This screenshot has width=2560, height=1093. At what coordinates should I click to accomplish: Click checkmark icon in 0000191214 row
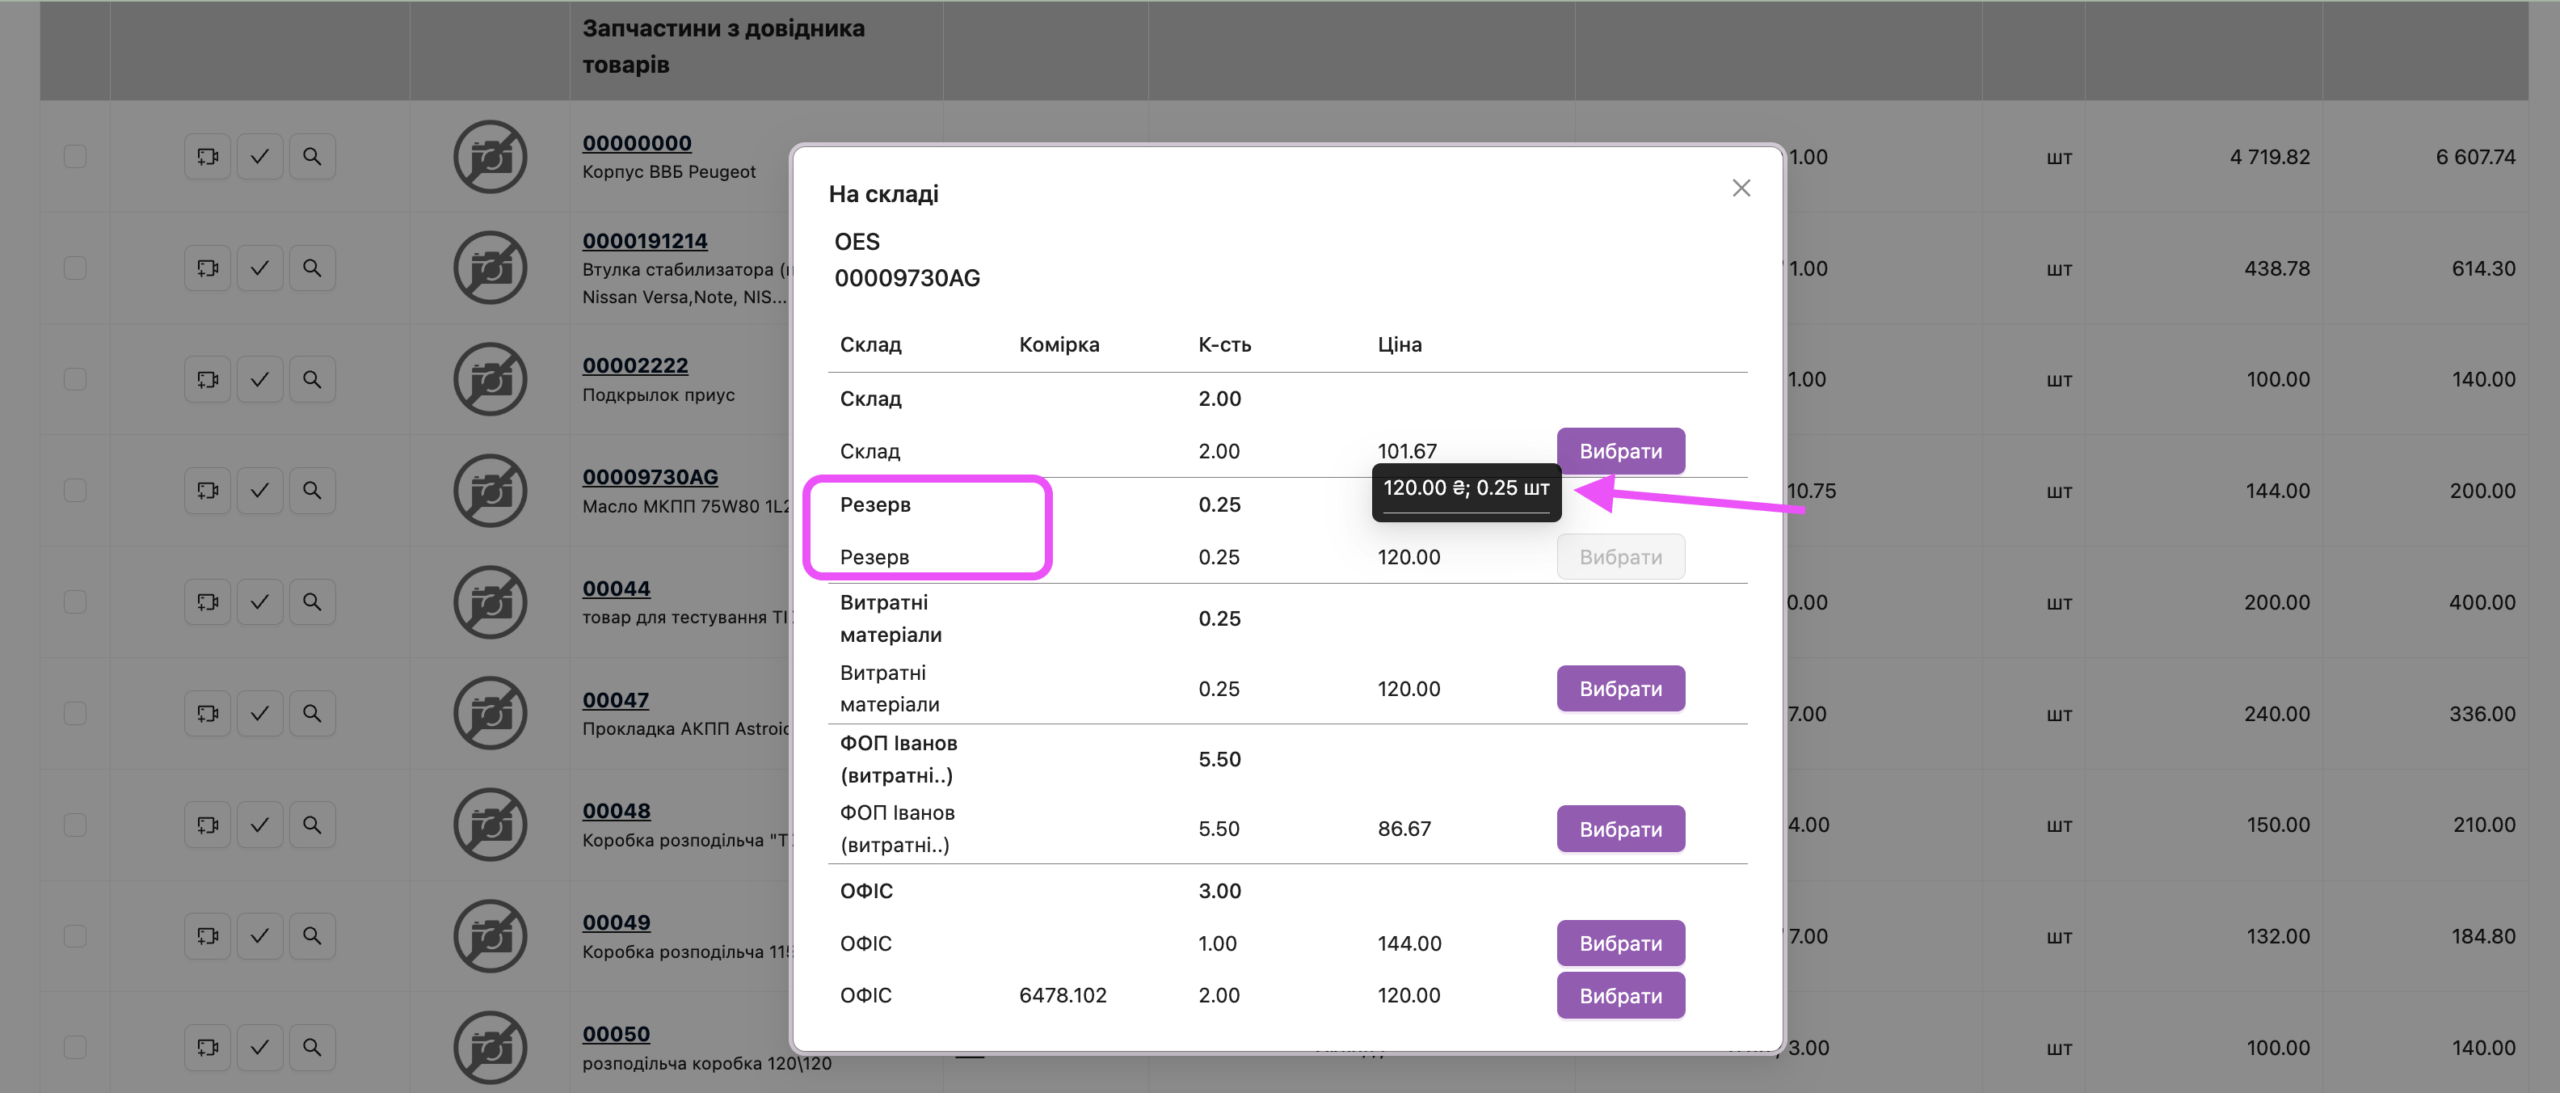tap(260, 268)
